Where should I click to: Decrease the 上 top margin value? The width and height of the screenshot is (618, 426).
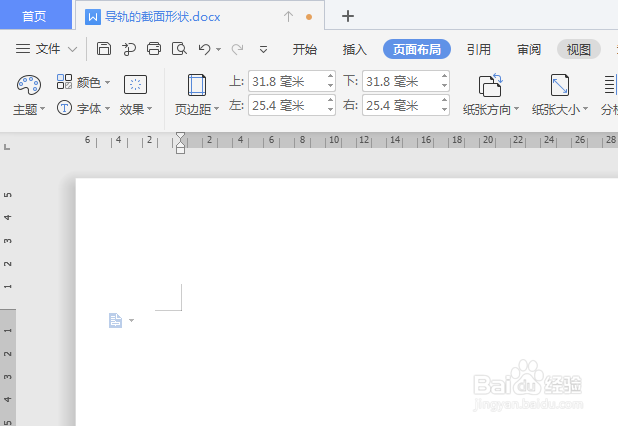tap(330, 86)
